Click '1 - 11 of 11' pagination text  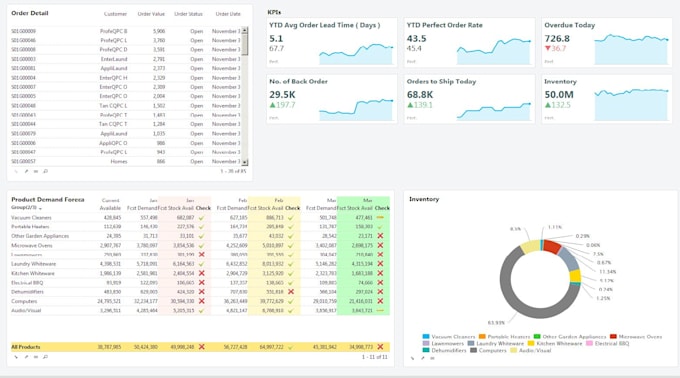coord(375,357)
